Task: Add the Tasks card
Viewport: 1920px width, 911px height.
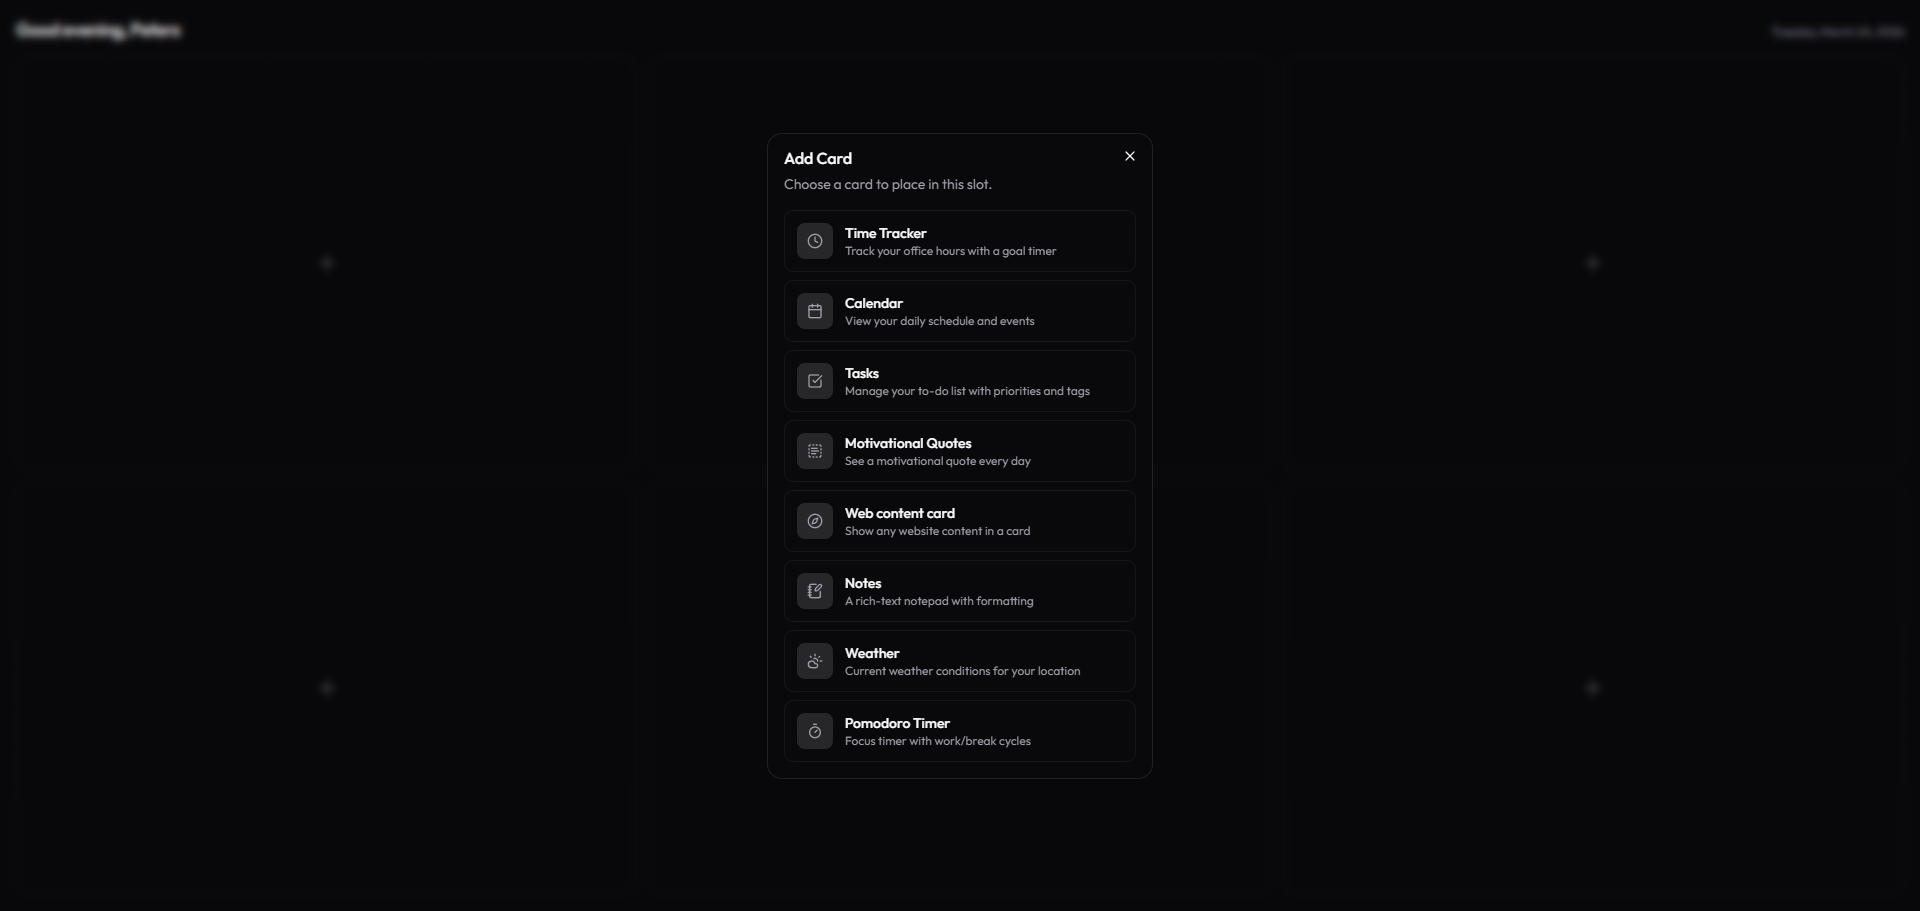Action: tap(960, 381)
